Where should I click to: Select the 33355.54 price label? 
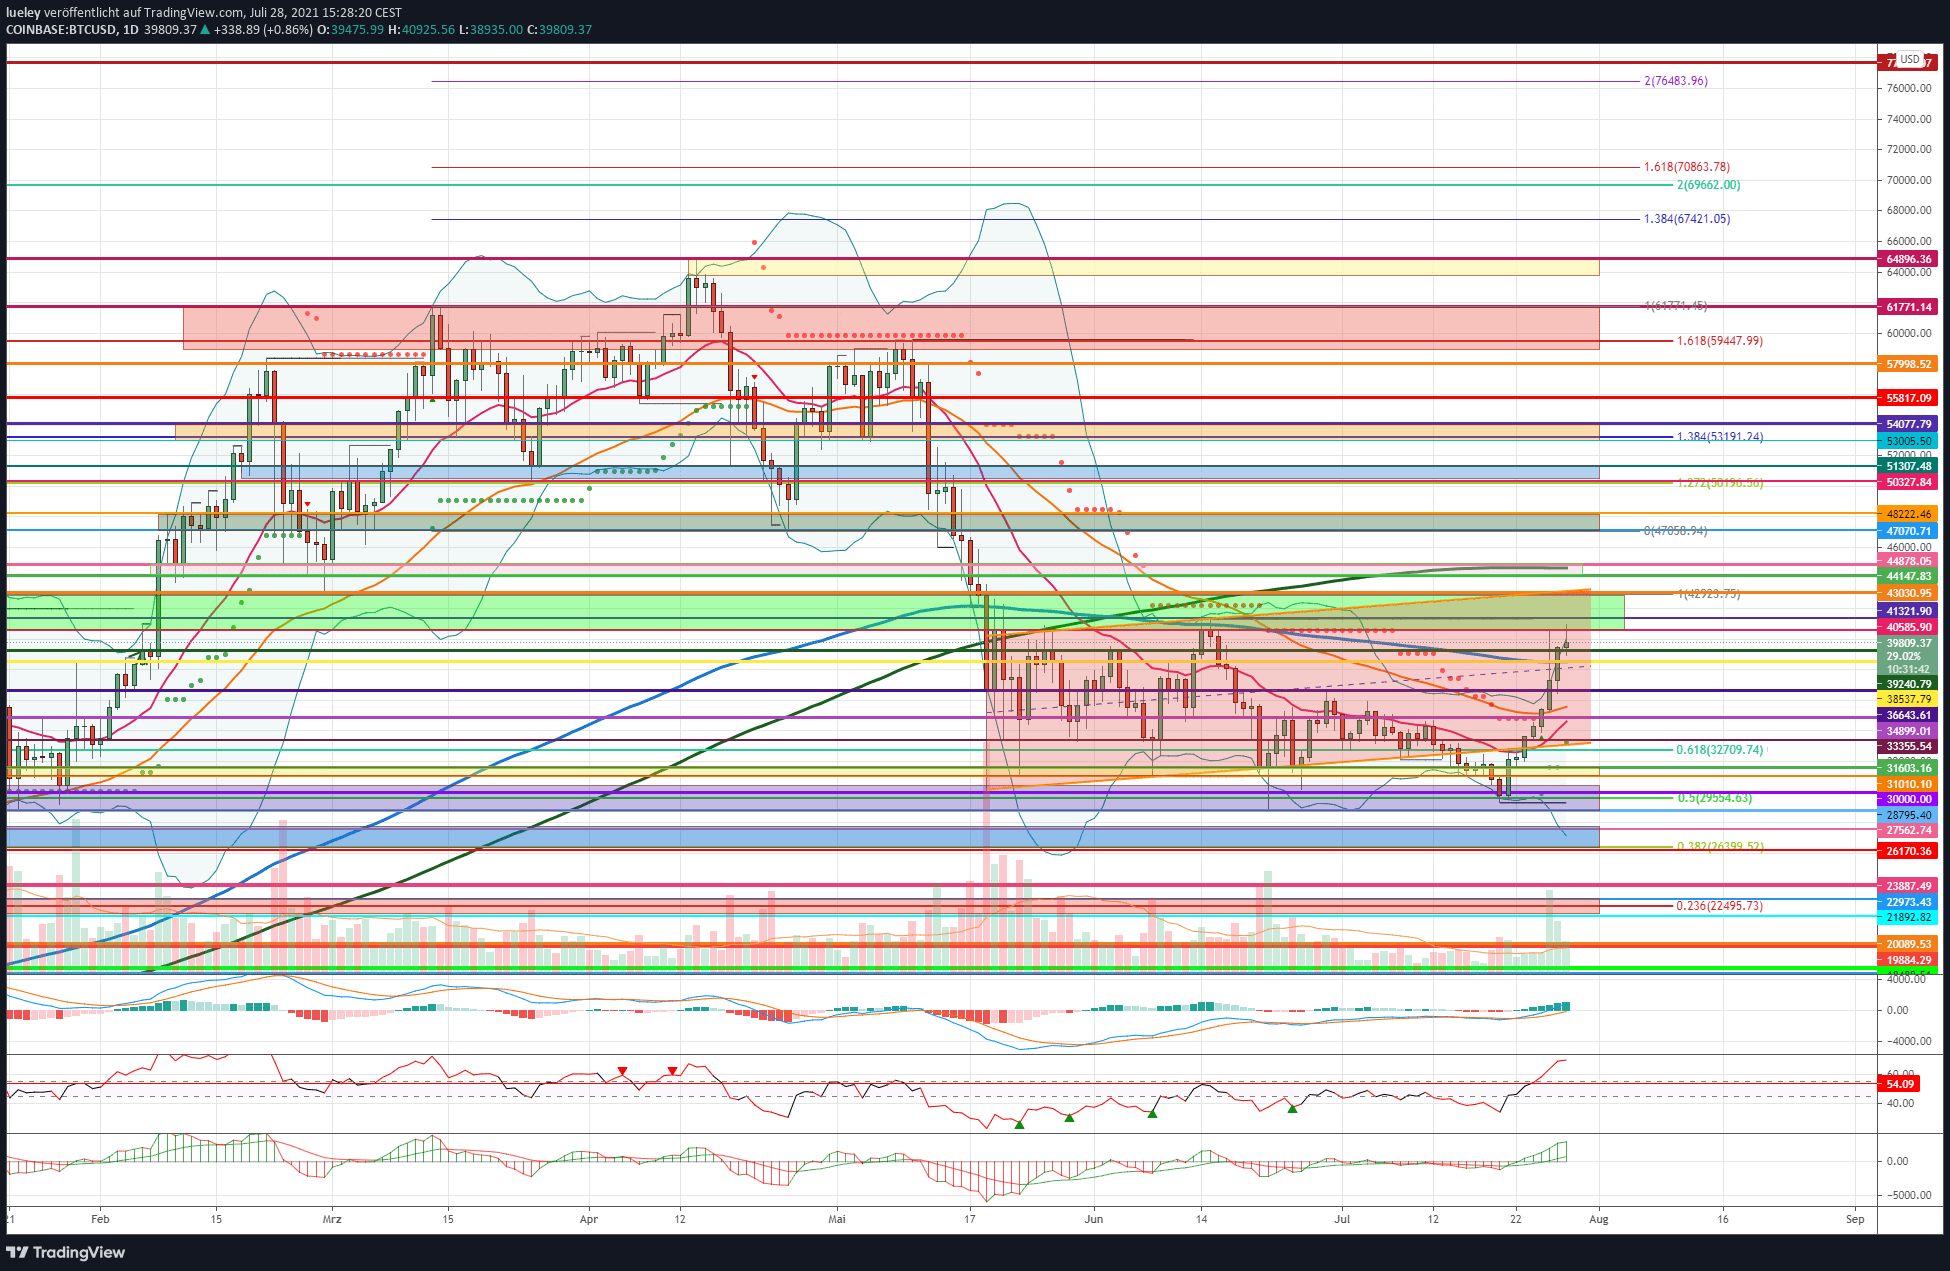pyautogui.click(x=1908, y=746)
